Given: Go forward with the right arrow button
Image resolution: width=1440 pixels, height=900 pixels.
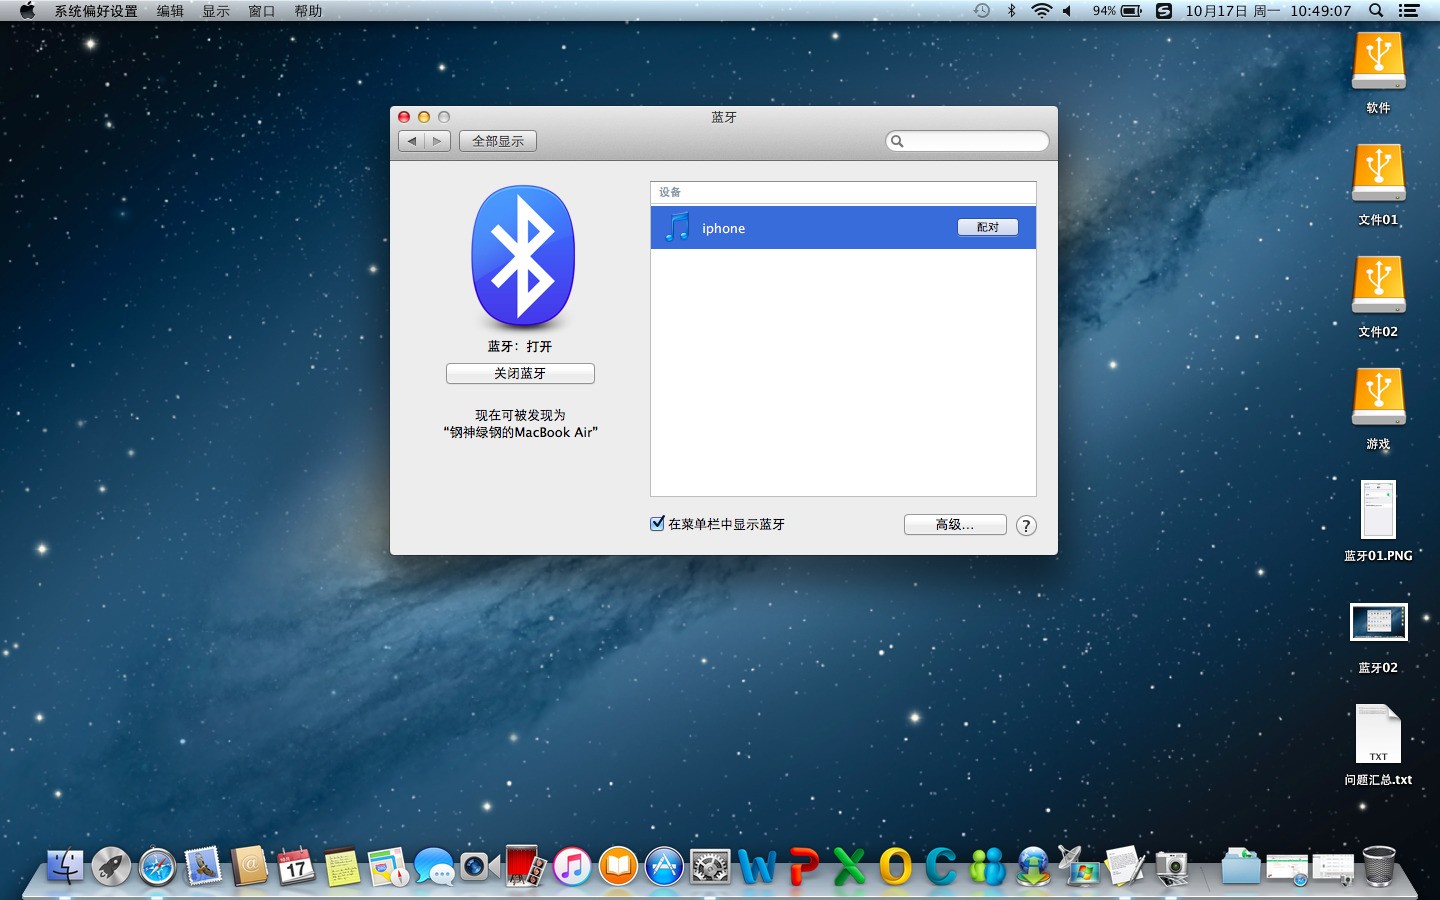Looking at the screenshot, I should pos(437,141).
